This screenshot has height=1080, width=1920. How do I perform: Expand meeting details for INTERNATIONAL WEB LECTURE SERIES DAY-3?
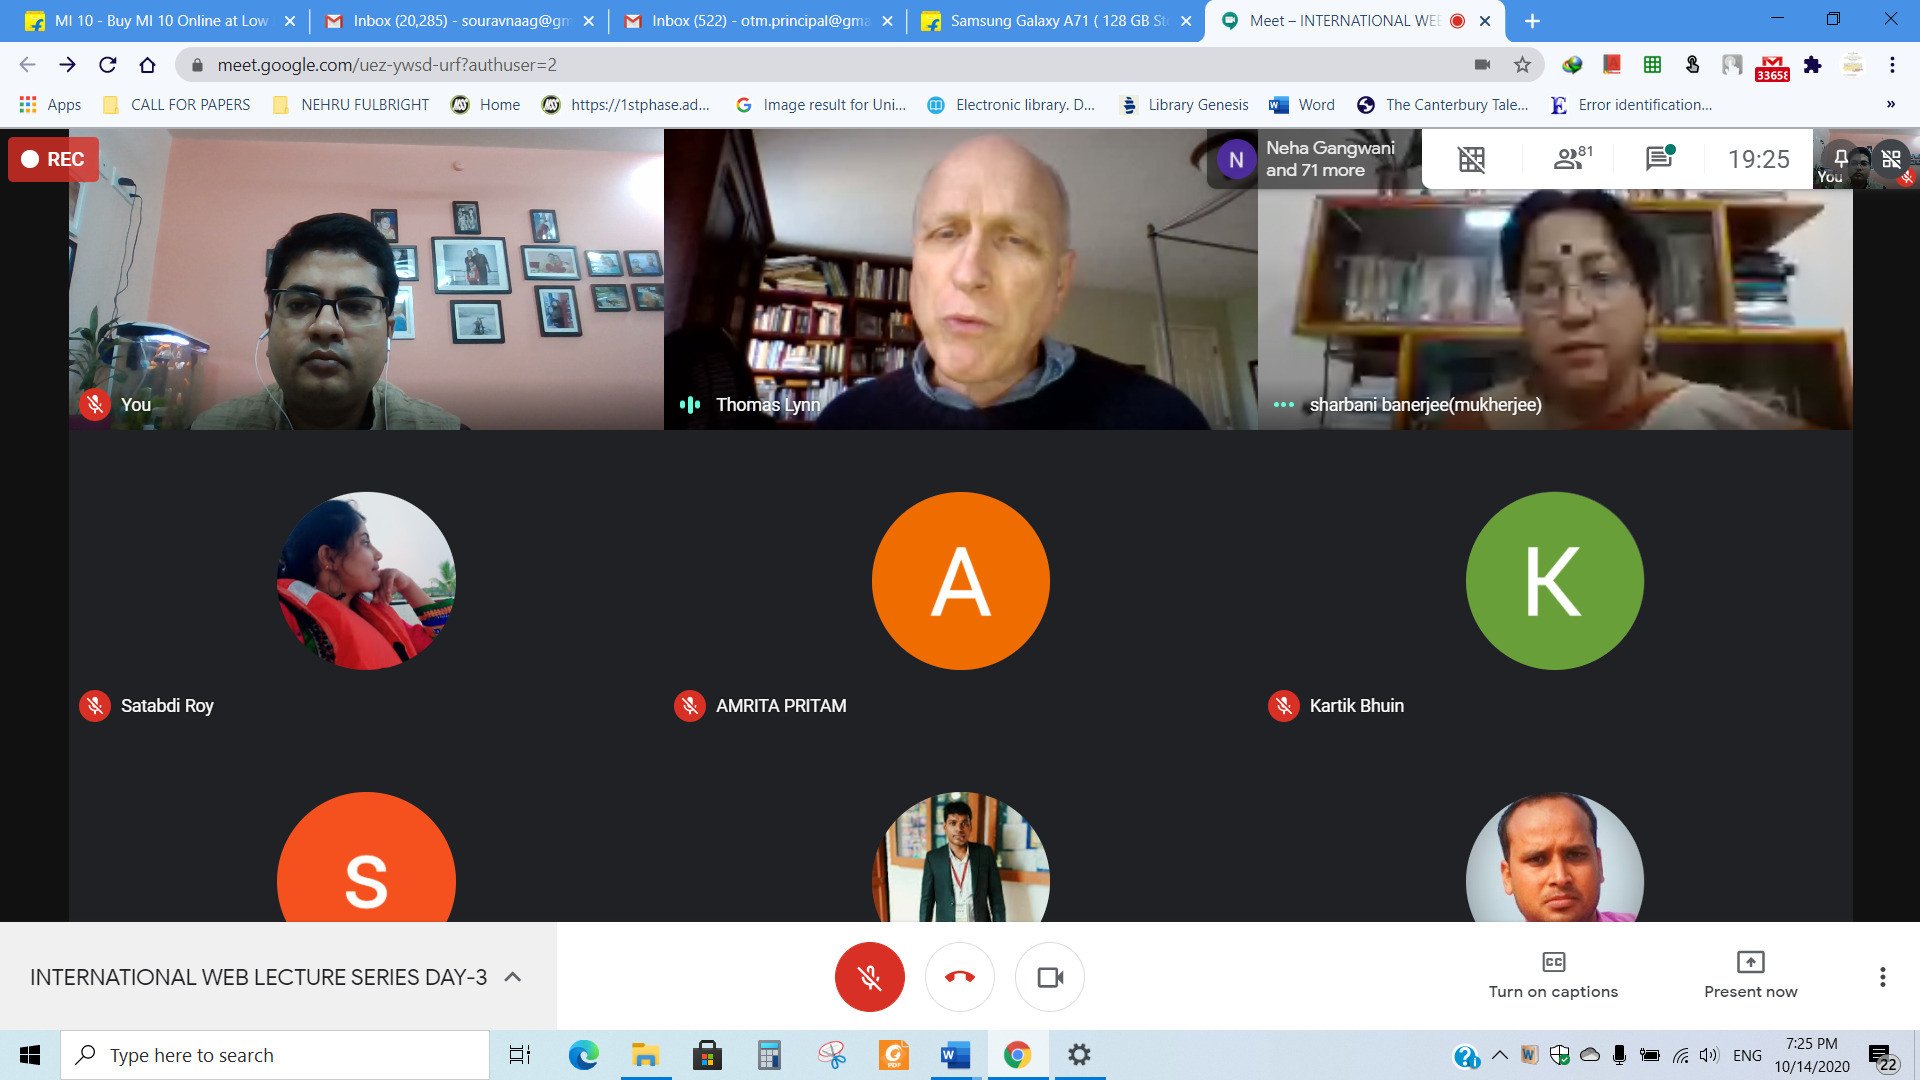[x=513, y=977]
